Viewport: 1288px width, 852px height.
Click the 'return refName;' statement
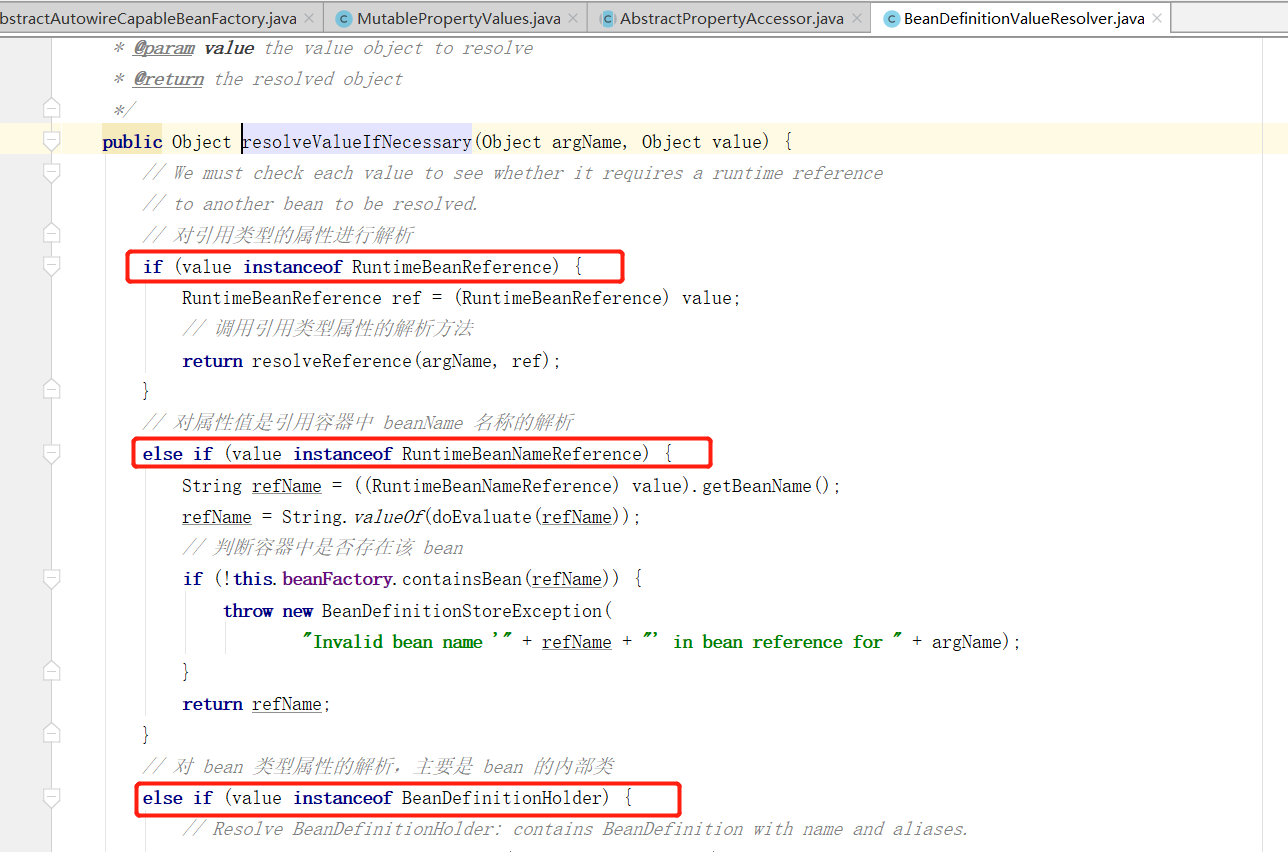256,704
